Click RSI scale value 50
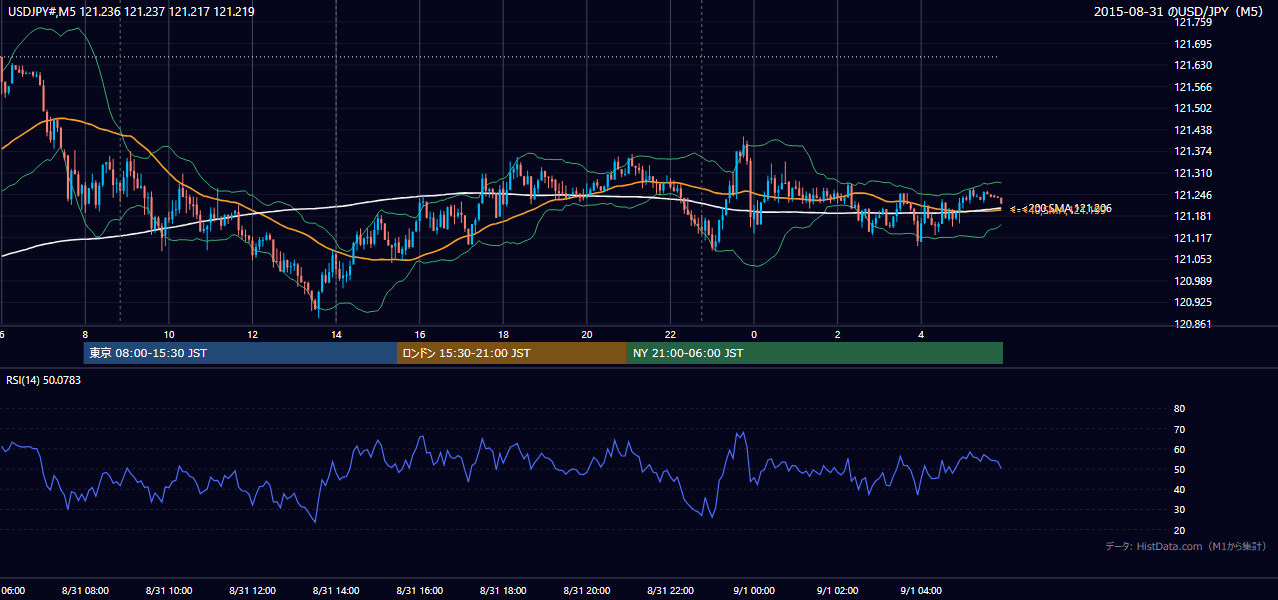Viewport: 1278px width, 600px height. pyautogui.click(x=1179, y=469)
